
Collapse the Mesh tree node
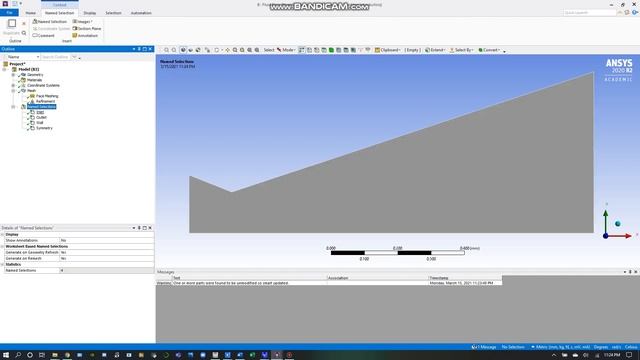(13, 91)
